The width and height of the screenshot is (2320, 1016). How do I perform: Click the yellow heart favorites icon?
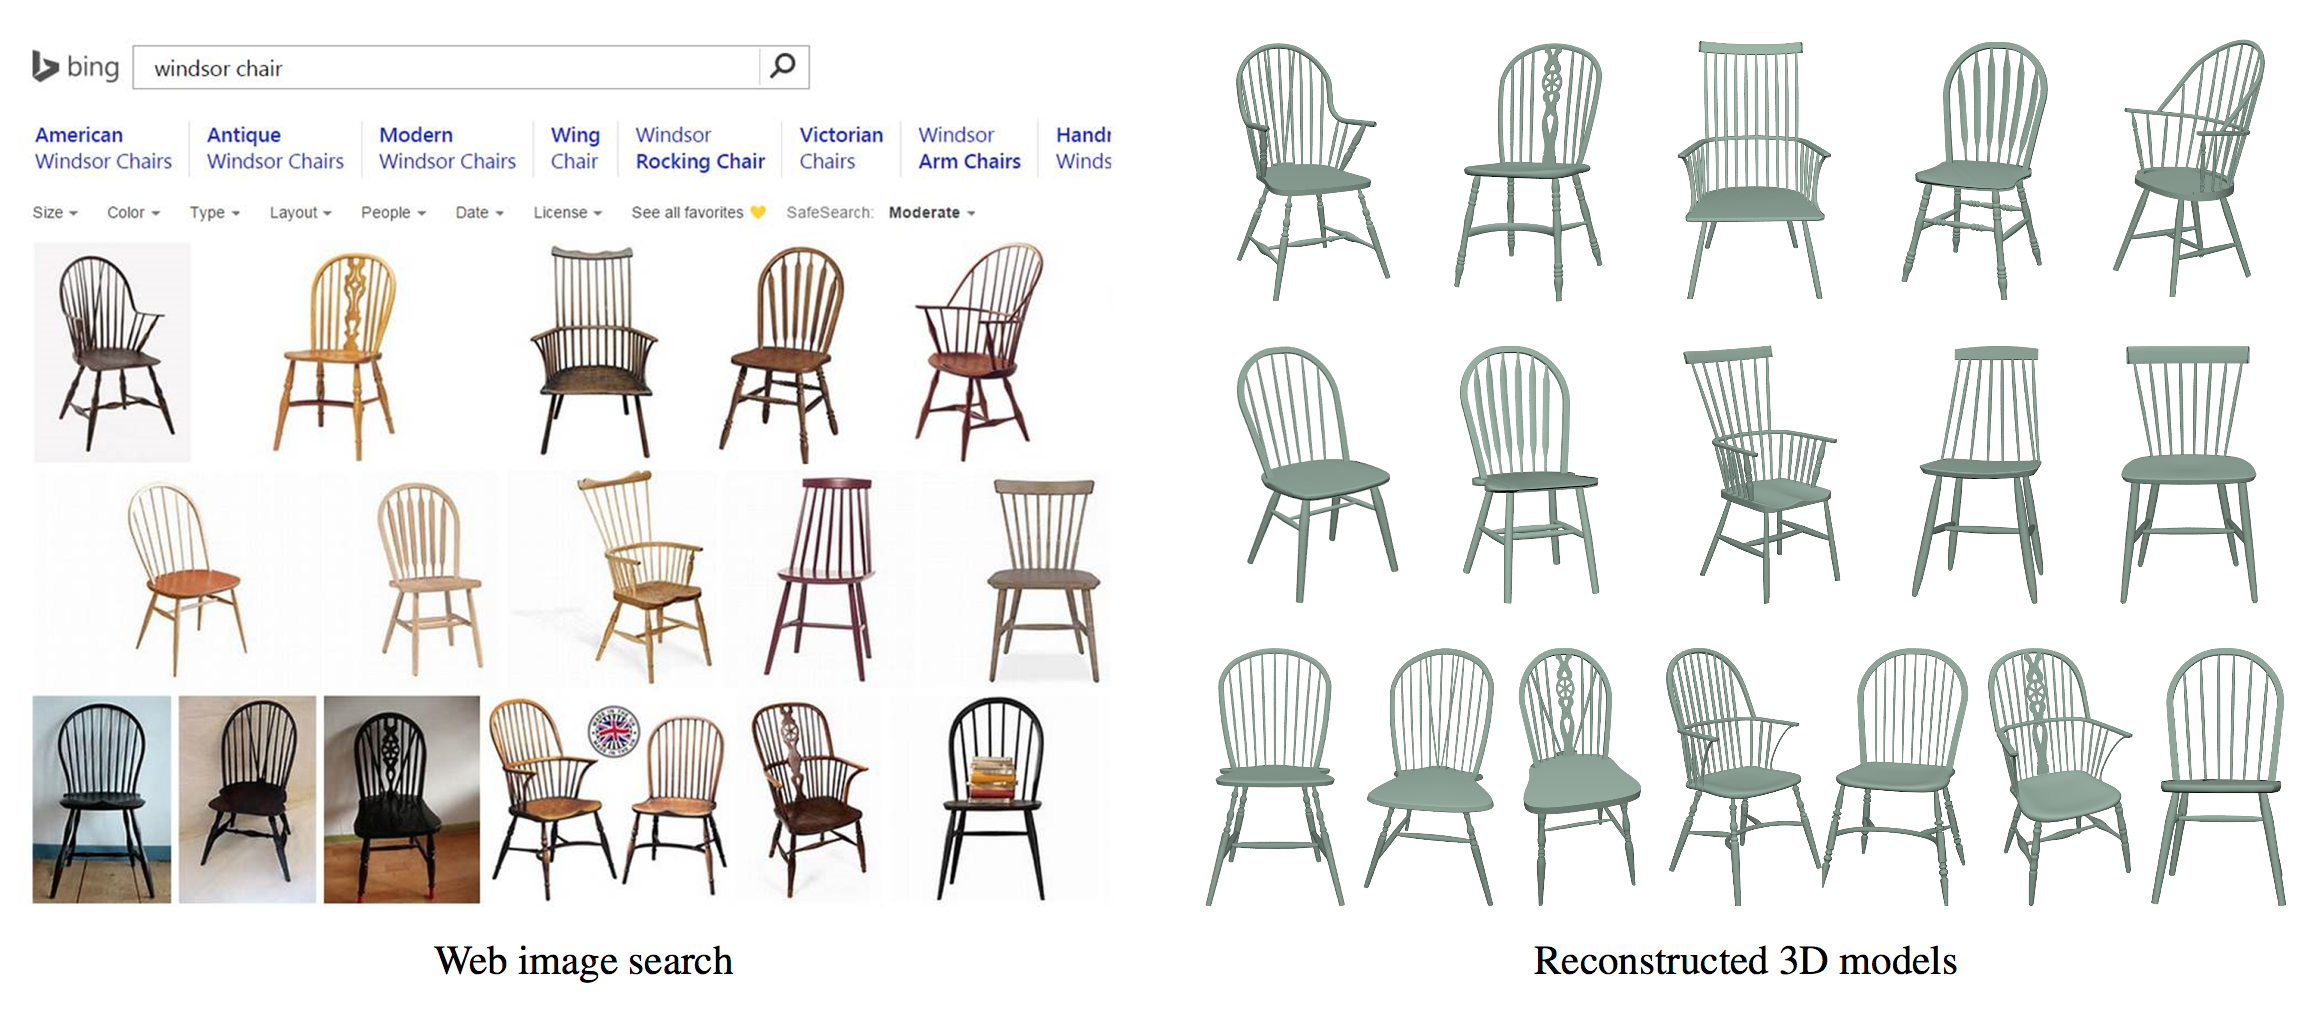[758, 212]
